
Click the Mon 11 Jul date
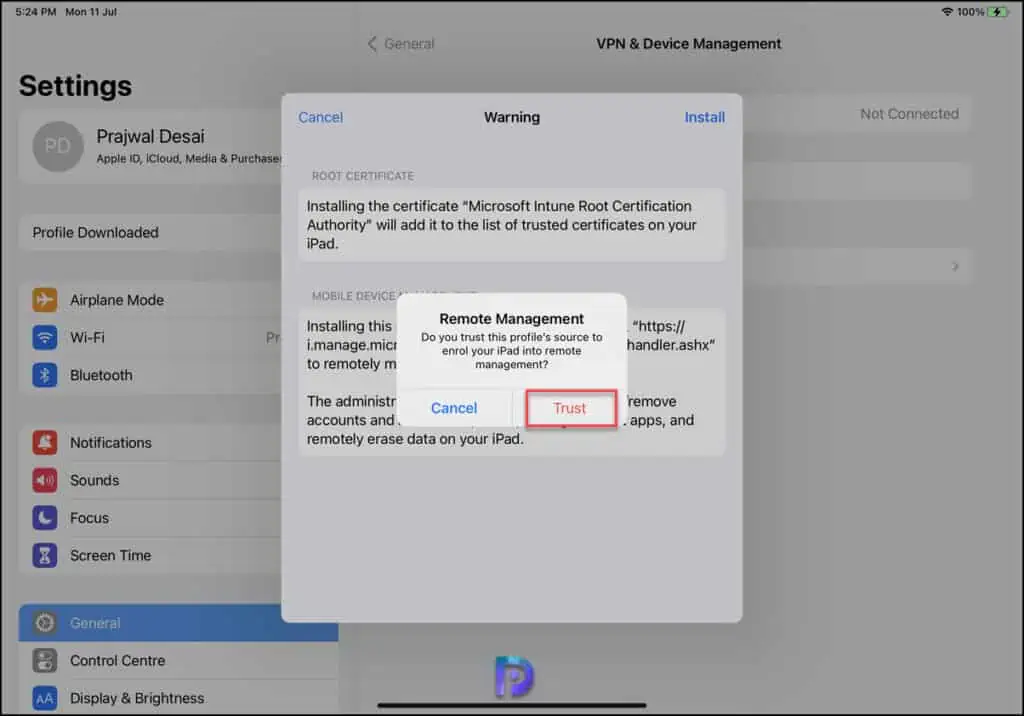[91, 12]
